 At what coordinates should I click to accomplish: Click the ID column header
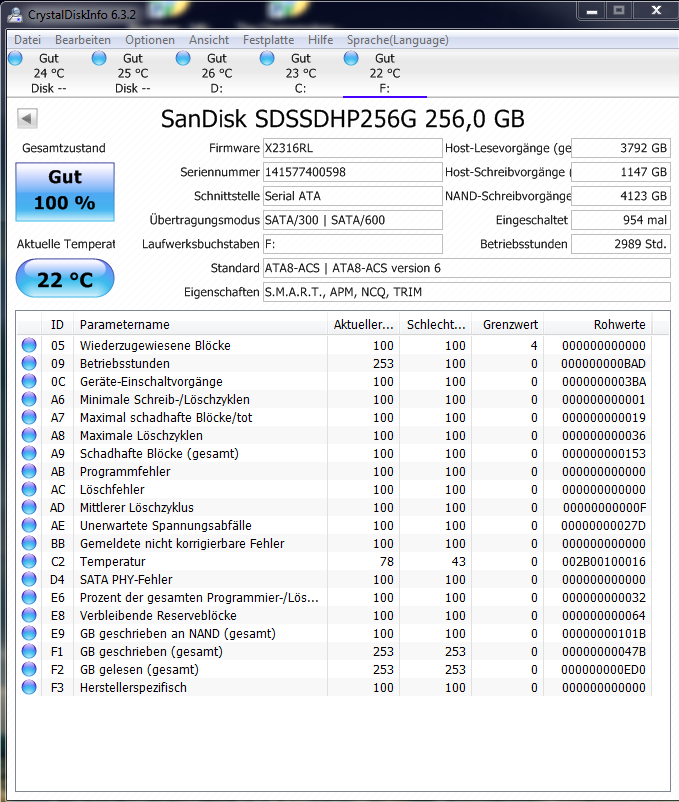[x=57, y=325]
